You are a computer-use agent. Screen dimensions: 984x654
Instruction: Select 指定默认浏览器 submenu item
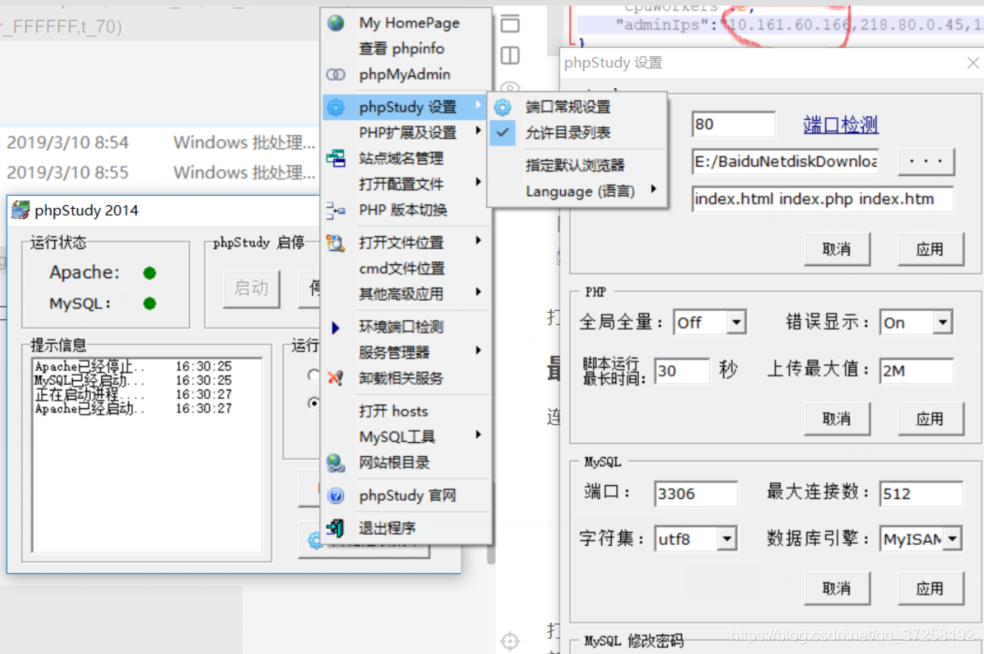click(576, 165)
